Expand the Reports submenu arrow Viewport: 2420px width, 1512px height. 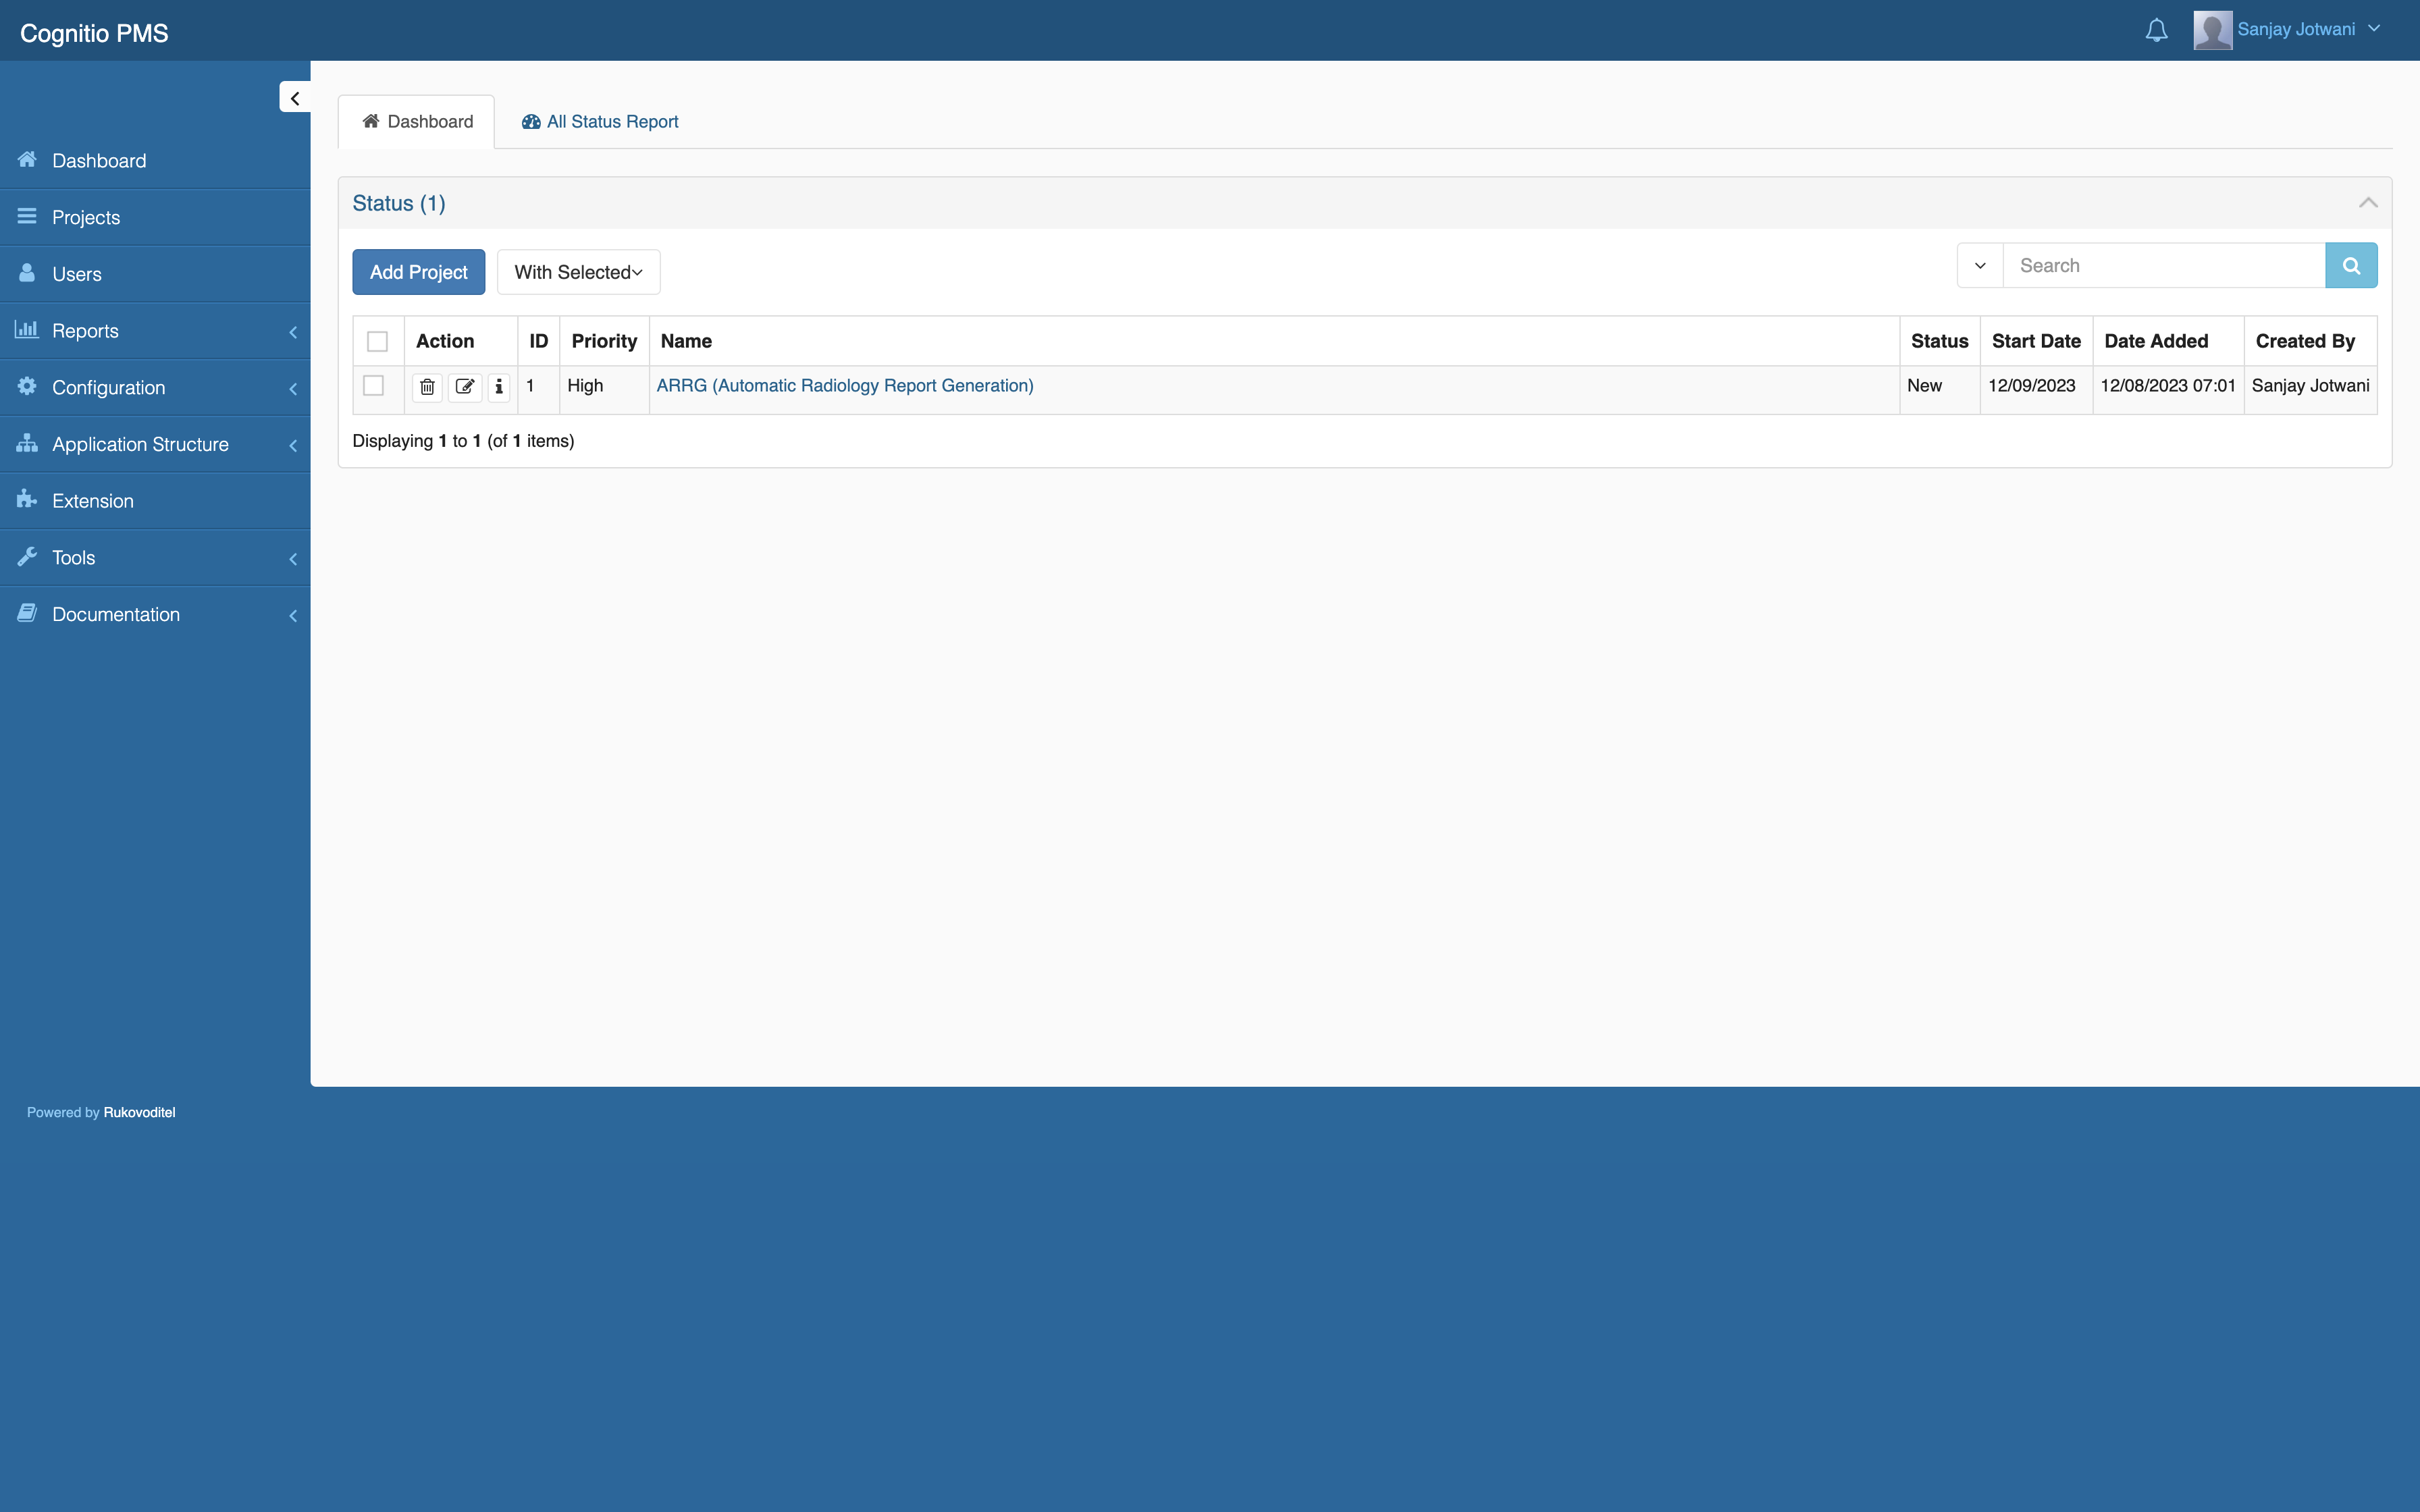293,332
